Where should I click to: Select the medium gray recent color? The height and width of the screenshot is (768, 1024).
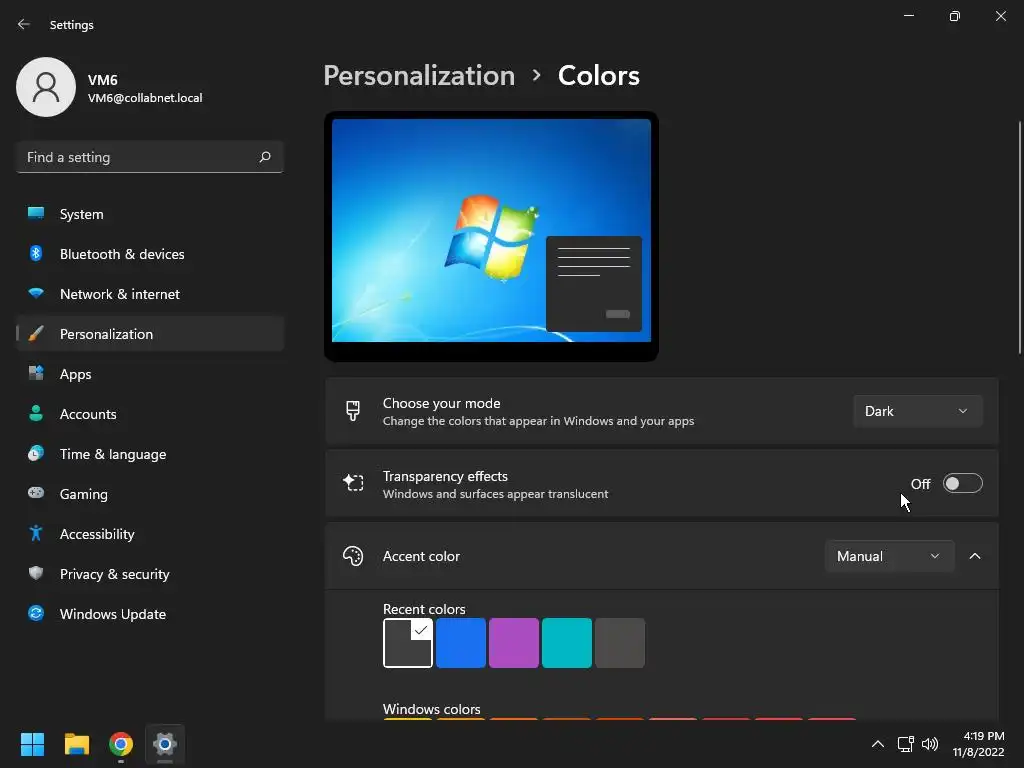[620, 643]
